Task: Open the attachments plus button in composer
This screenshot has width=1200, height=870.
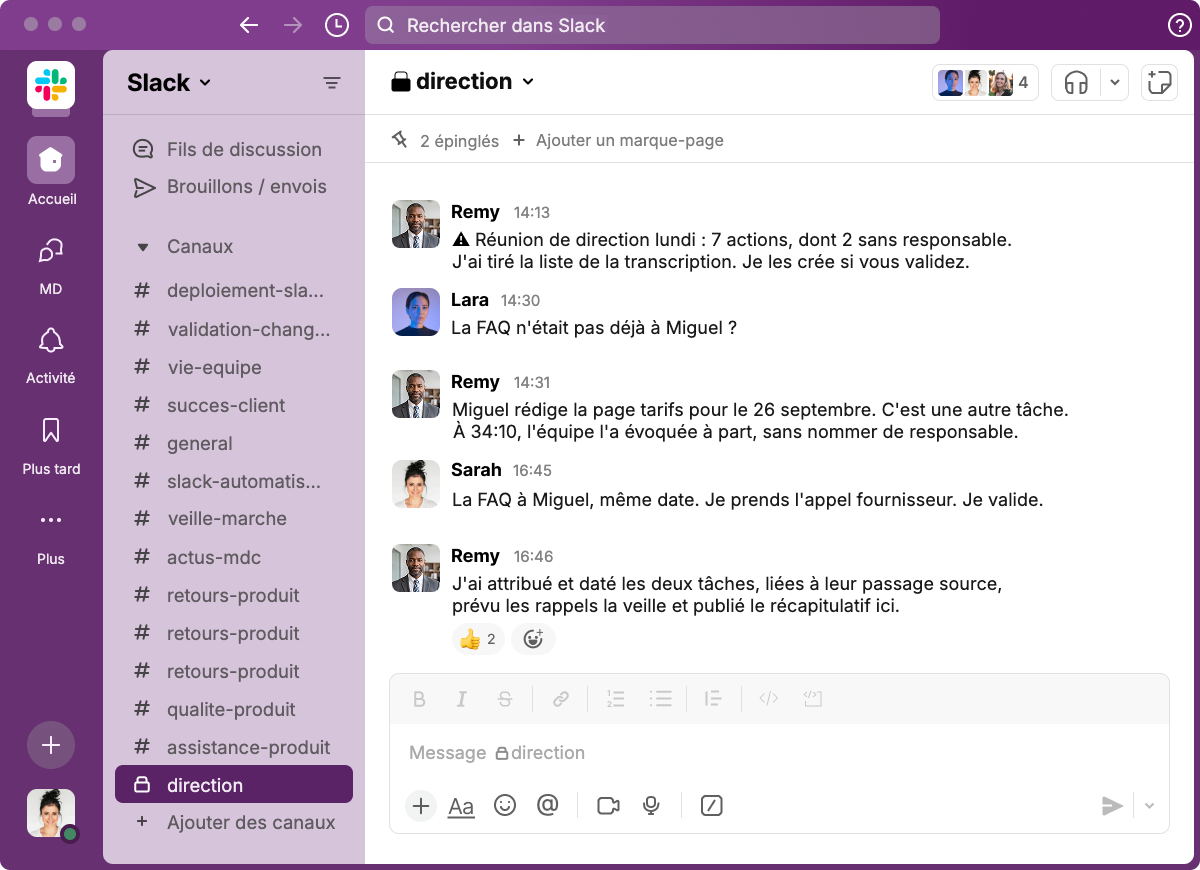Action: pos(421,806)
